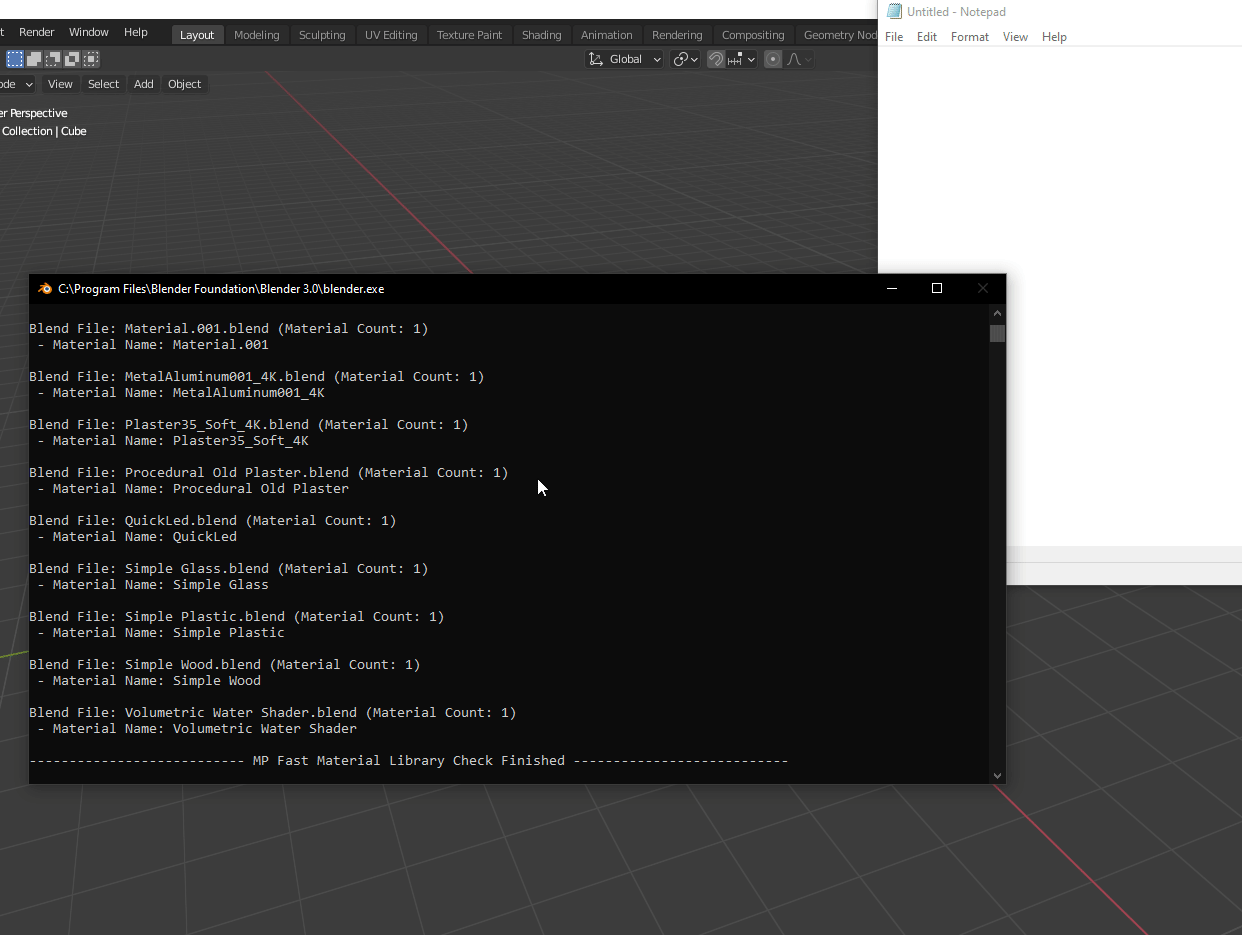Open the 3D viewport Add menu
1242x935 pixels.
[x=144, y=84]
